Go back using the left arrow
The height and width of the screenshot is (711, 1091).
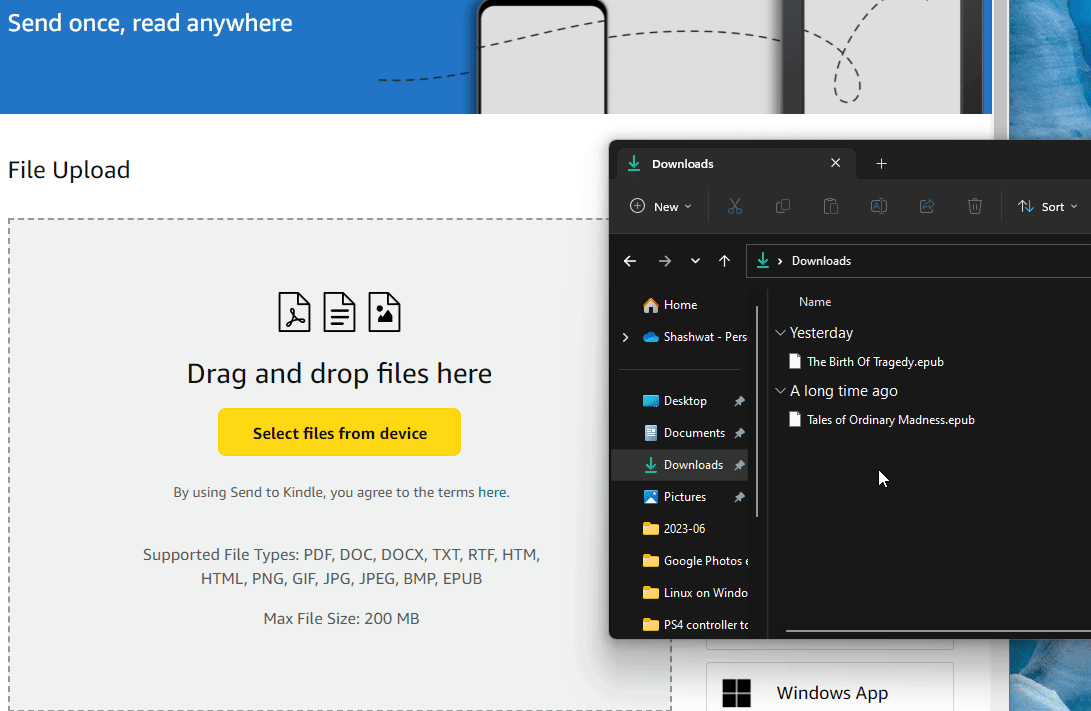tap(630, 261)
